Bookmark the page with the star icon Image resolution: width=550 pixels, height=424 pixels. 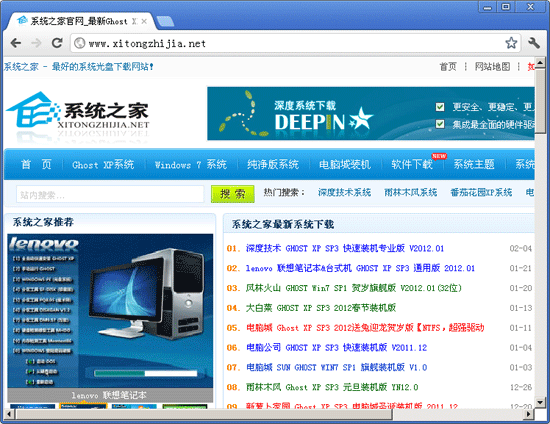coord(511,43)
